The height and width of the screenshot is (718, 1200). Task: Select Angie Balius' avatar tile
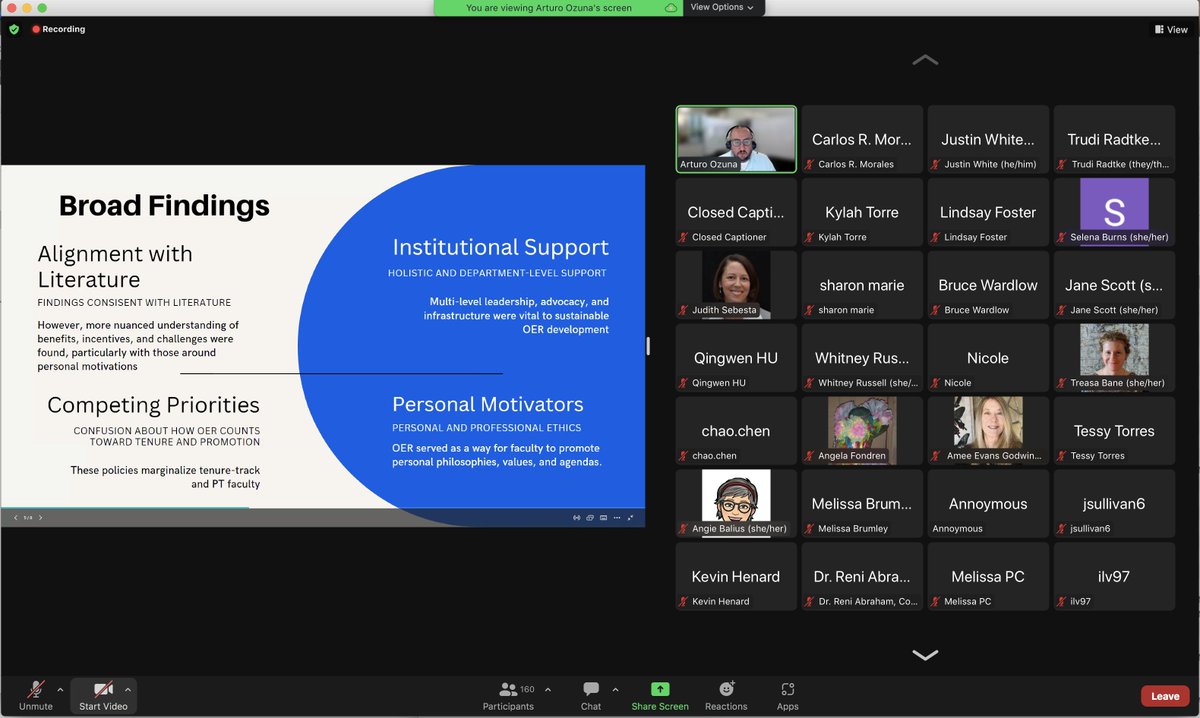click(736, 504)
